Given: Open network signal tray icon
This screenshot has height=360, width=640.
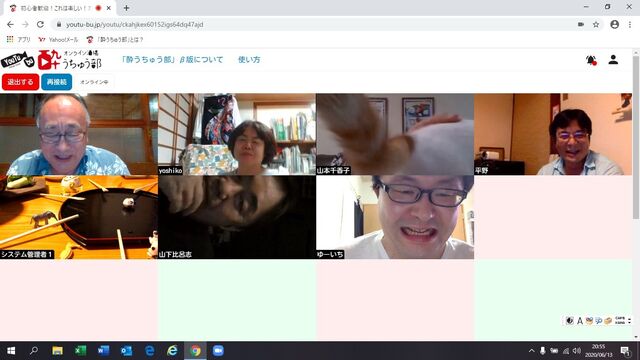Looking at the screenshot, I should pyautogui.click(x=566, y=351).
